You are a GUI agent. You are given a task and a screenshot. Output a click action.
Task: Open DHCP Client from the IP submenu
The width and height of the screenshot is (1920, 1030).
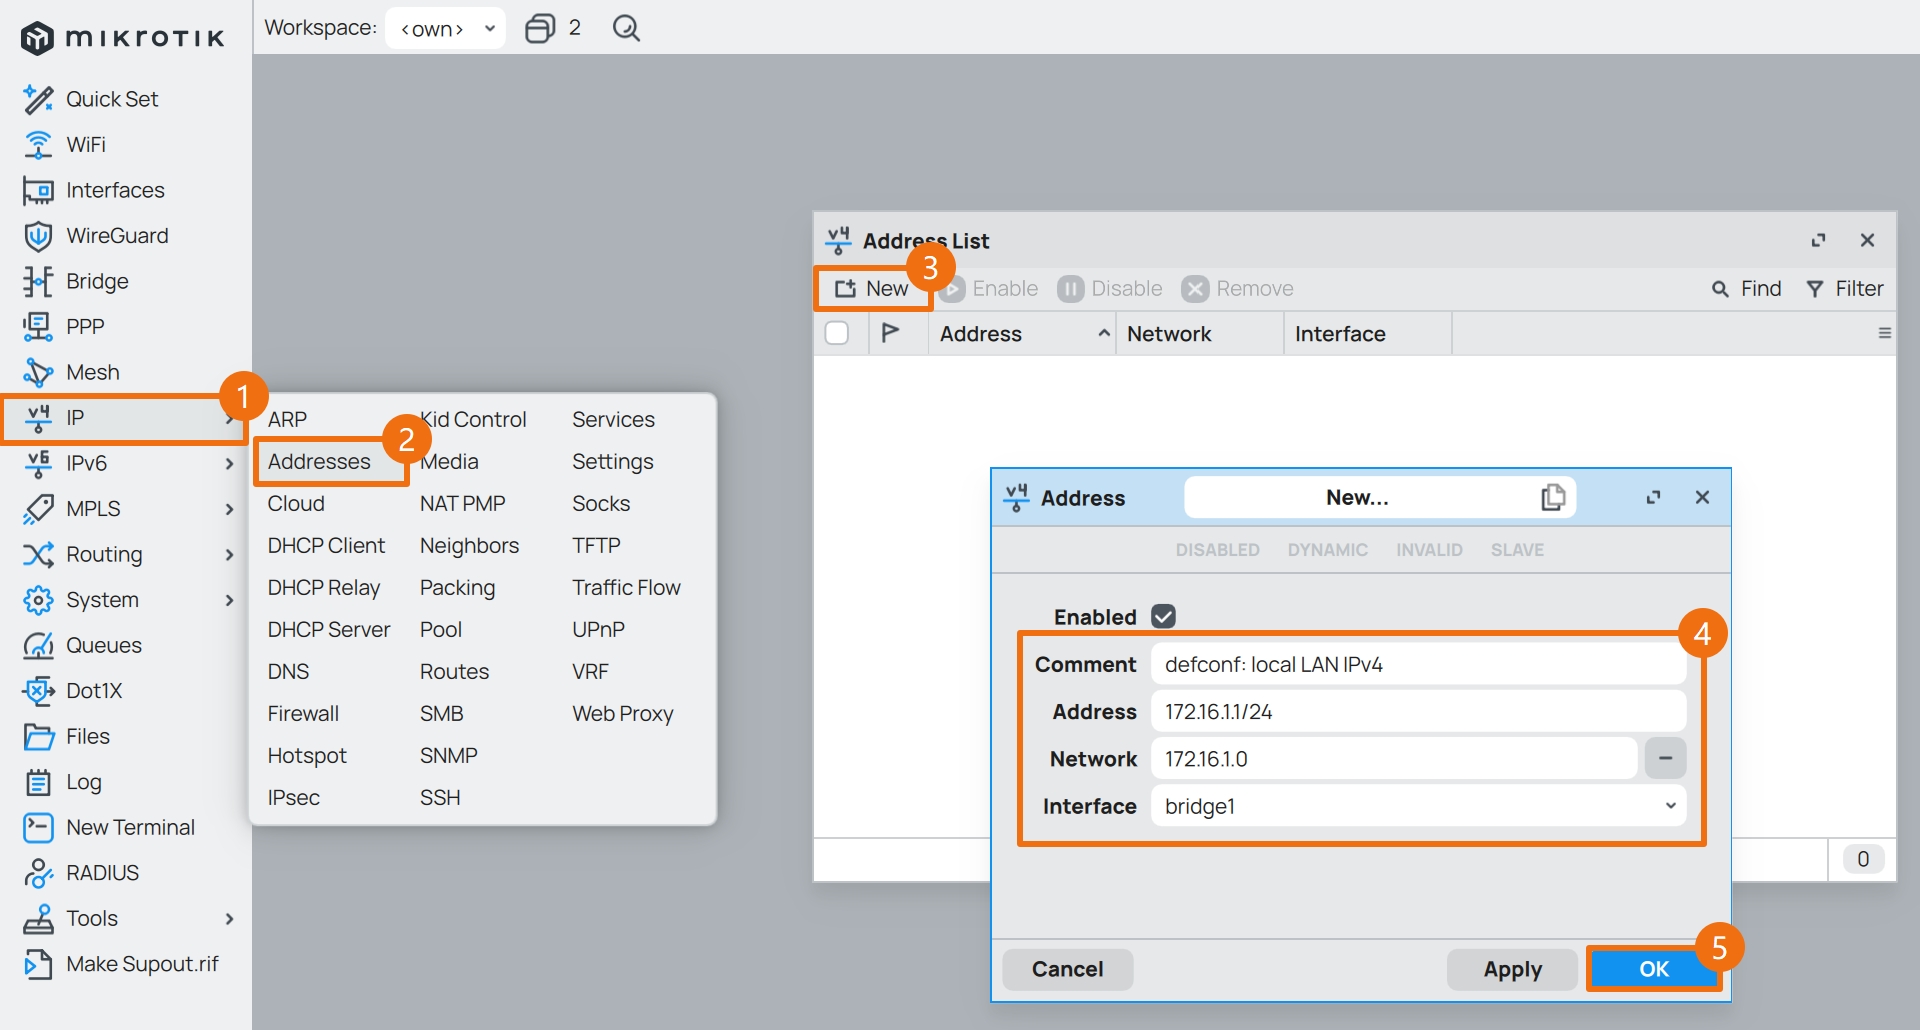(326, 545)
